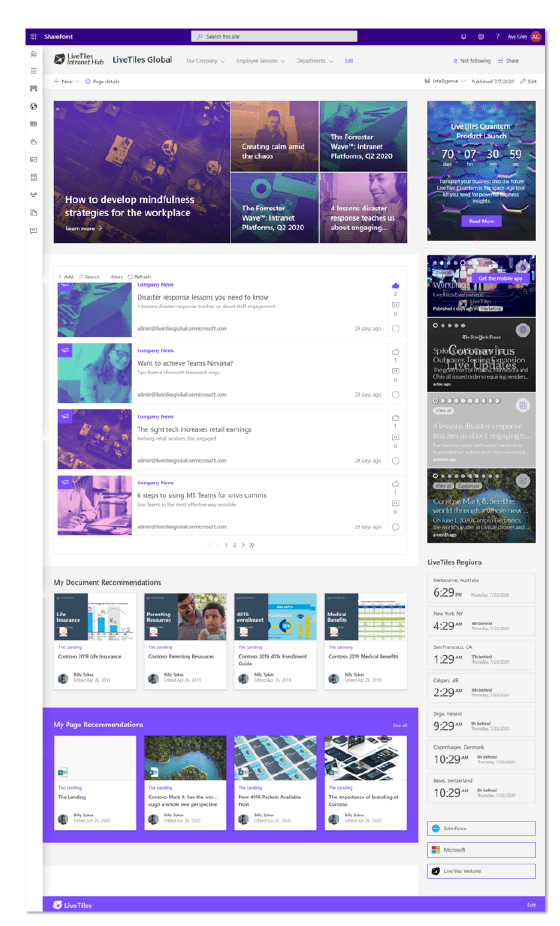The height and width of the screenshot is (926, 560).
Task: Click Add in news toolbar
Action: click(x=66, y=277)
